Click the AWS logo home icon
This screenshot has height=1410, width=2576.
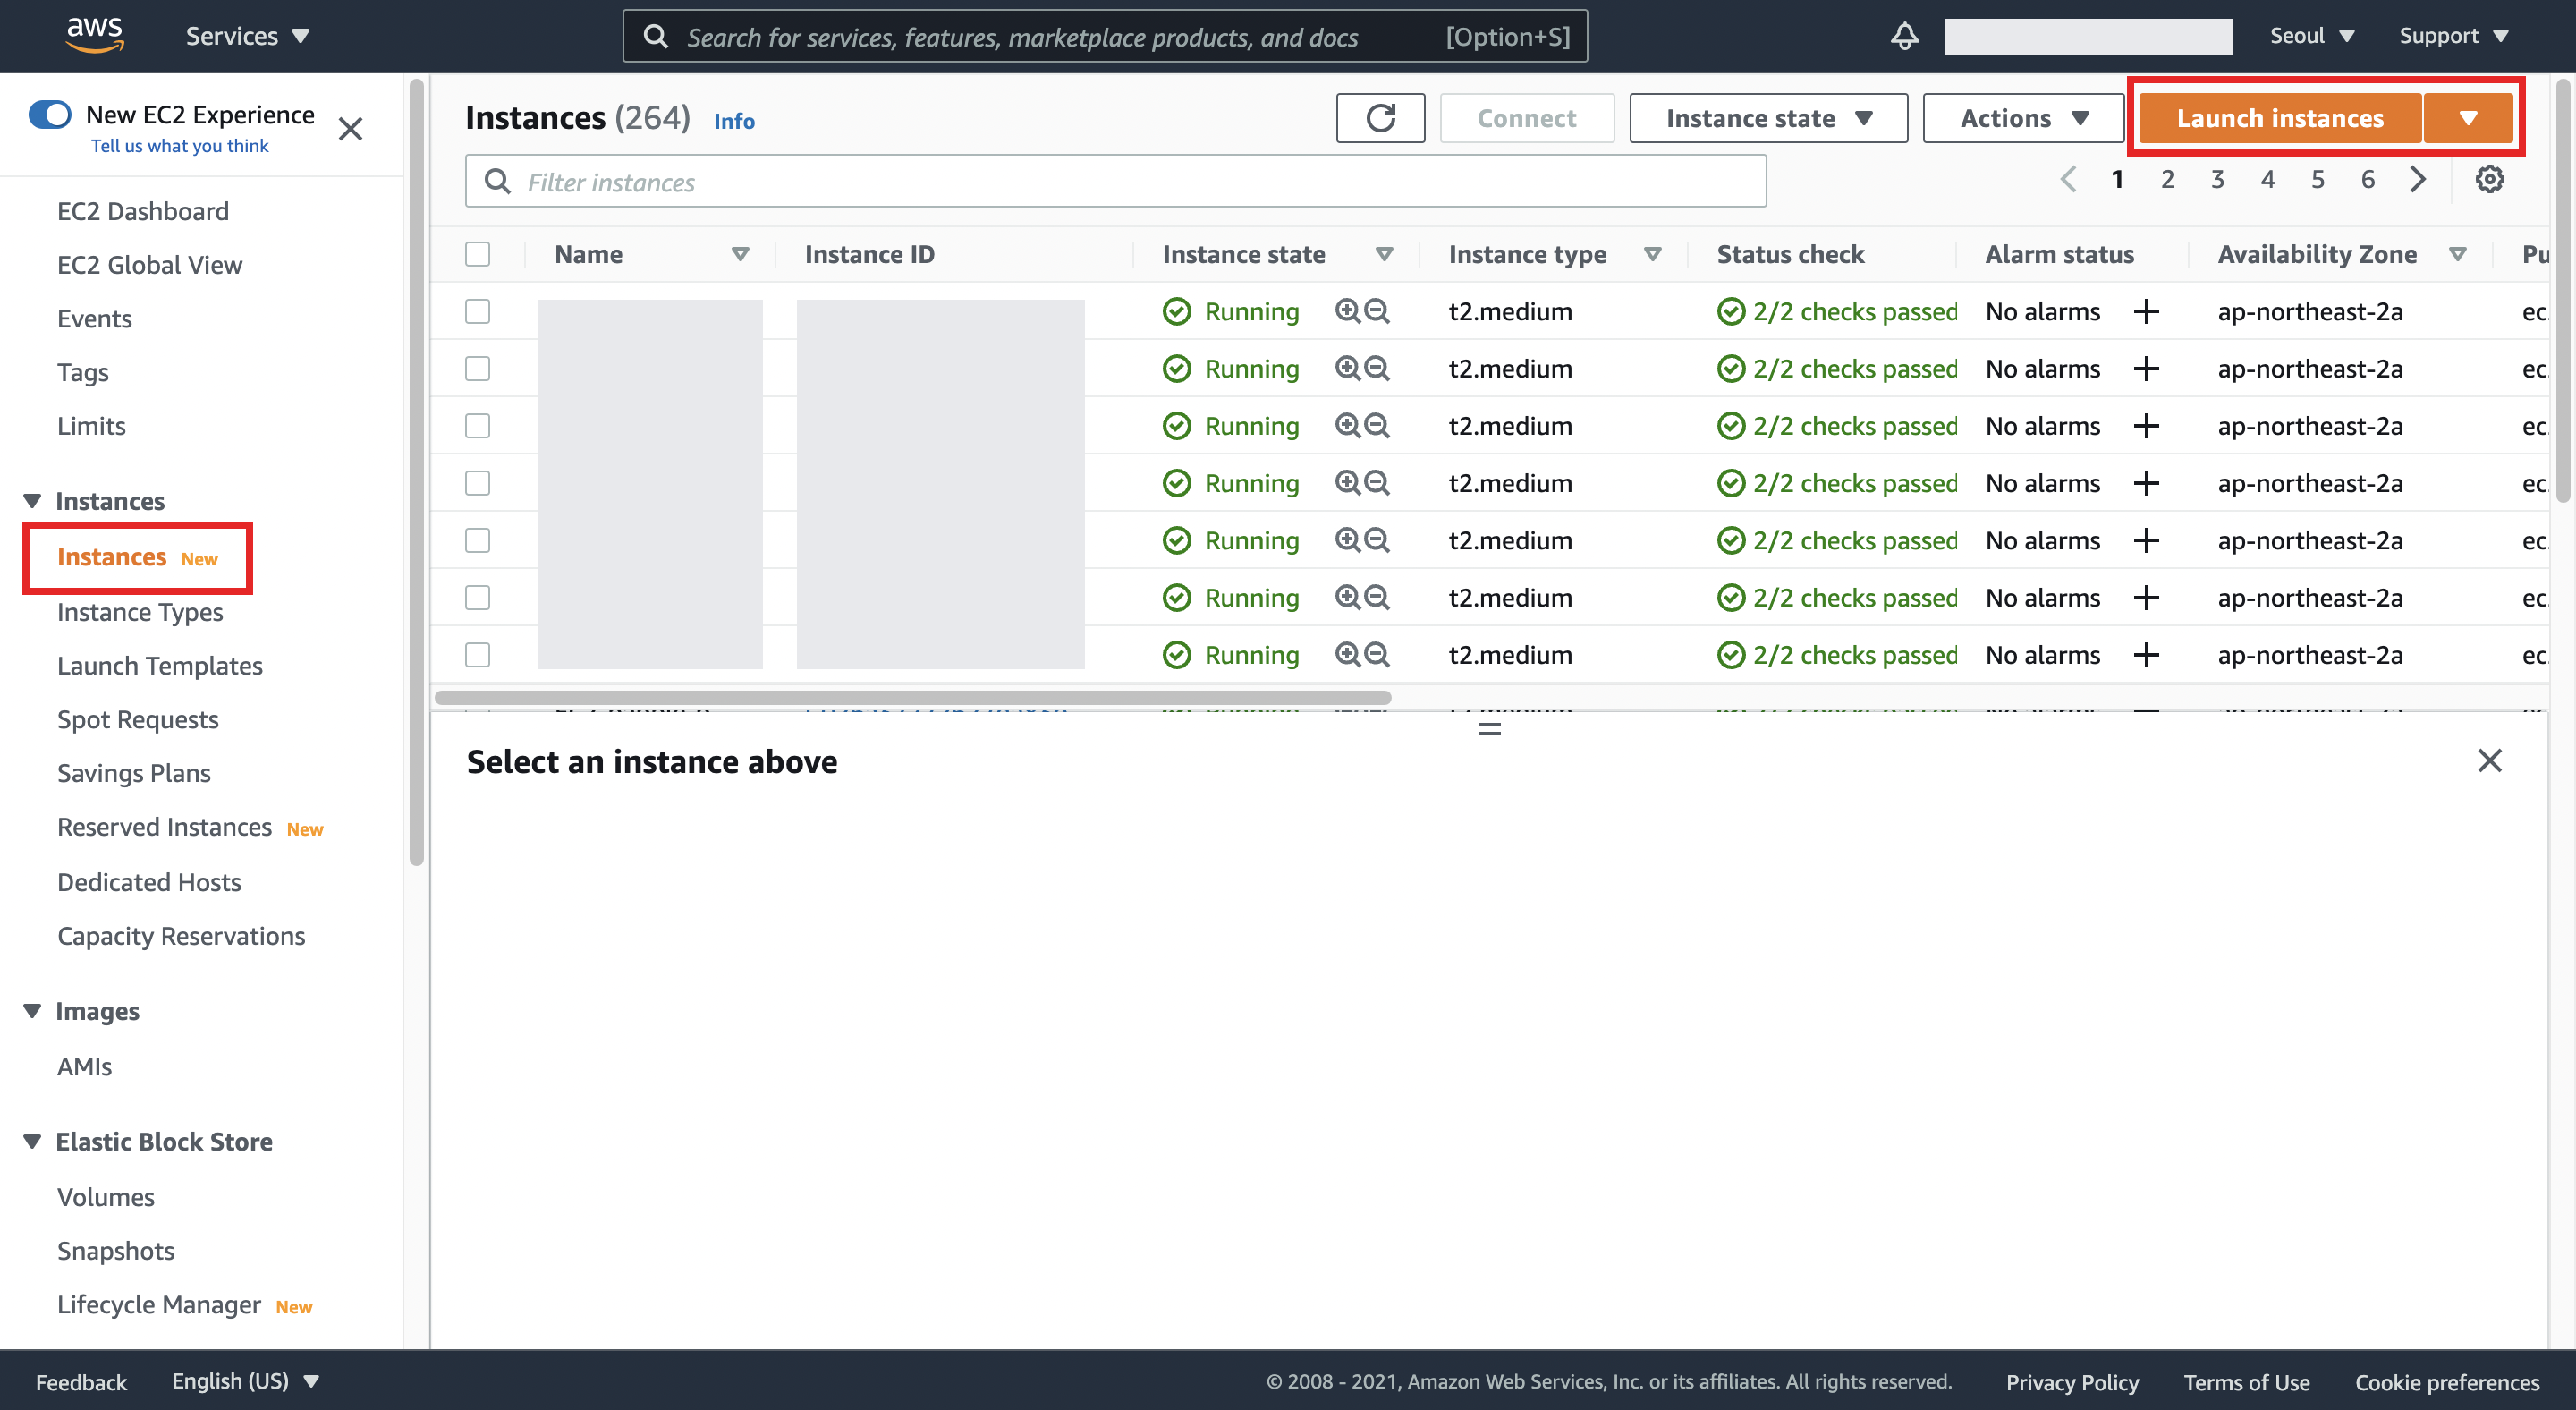click(x=94, y=34)
